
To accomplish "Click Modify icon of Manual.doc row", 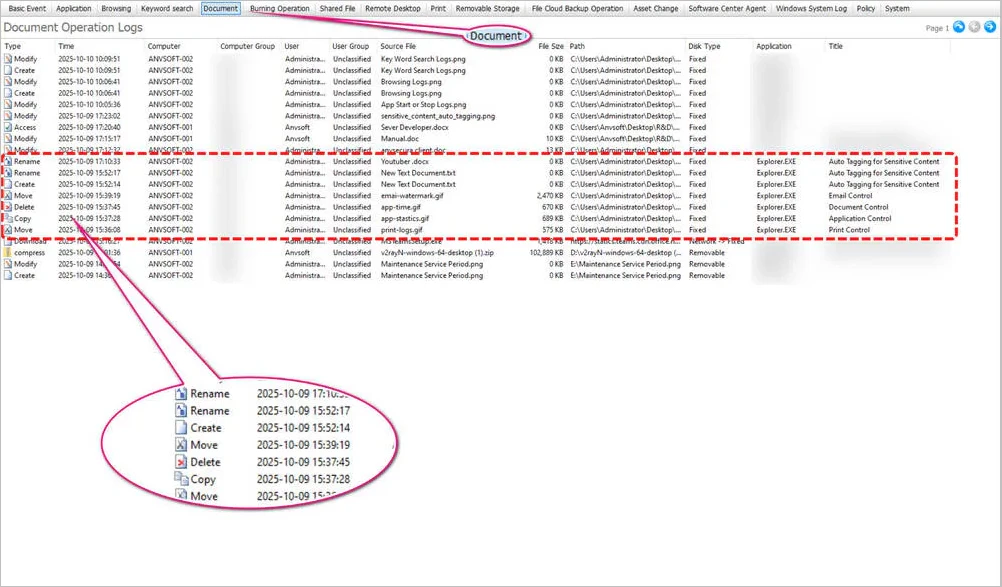I will pyautogui.click(x=8, y=139).
